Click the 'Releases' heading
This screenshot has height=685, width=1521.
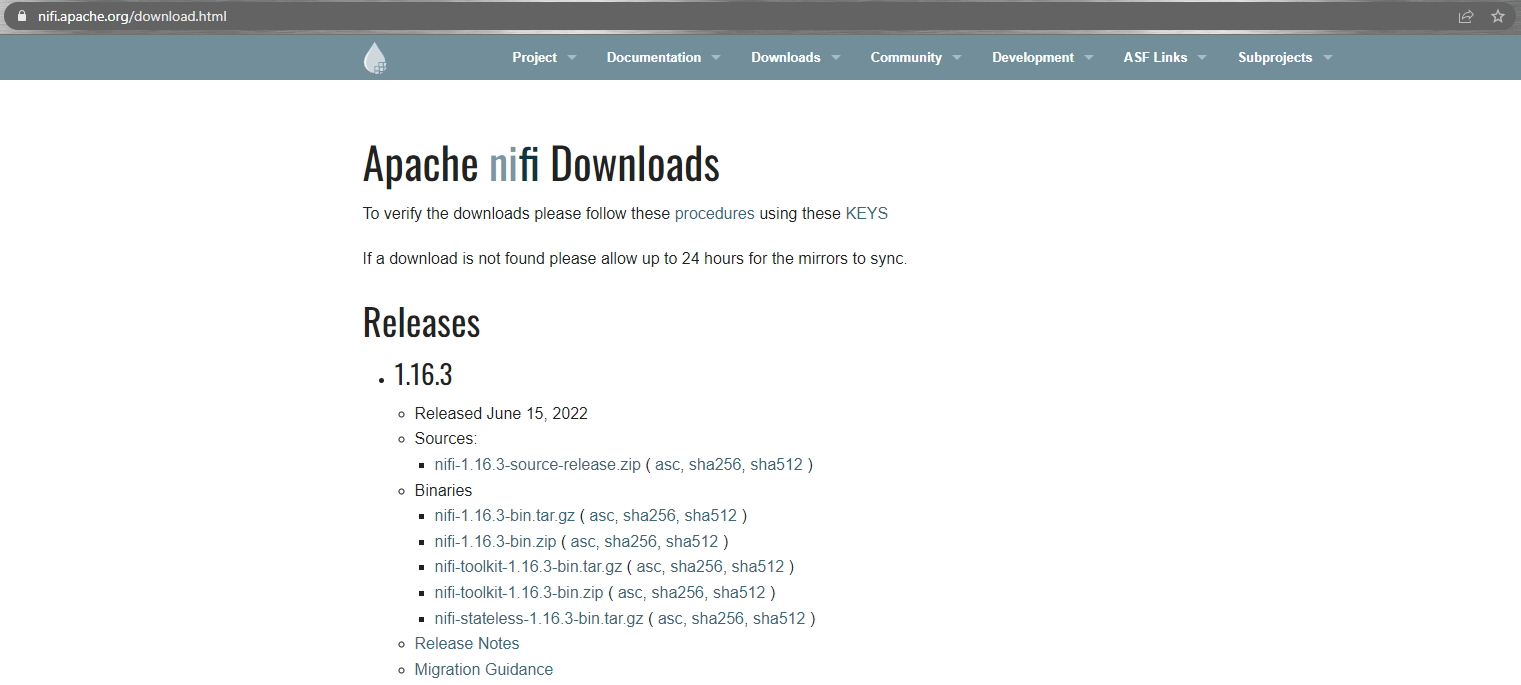(421, 323)
